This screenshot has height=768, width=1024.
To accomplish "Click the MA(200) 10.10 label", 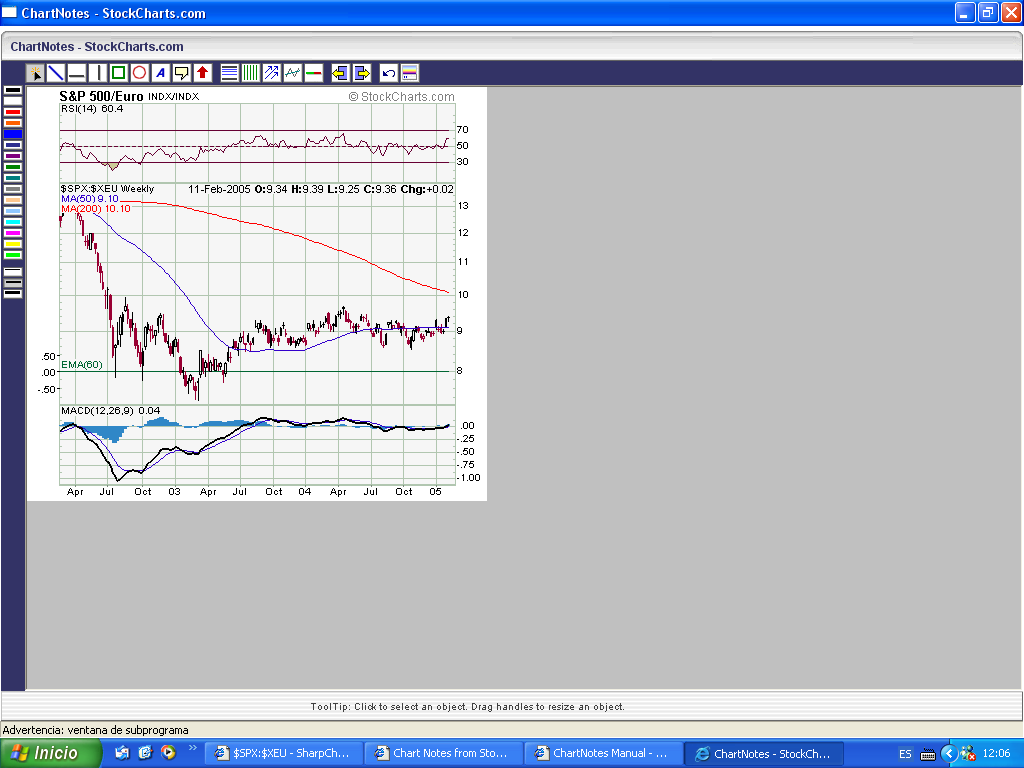I will pyautogui.click(x=96, y=208).
